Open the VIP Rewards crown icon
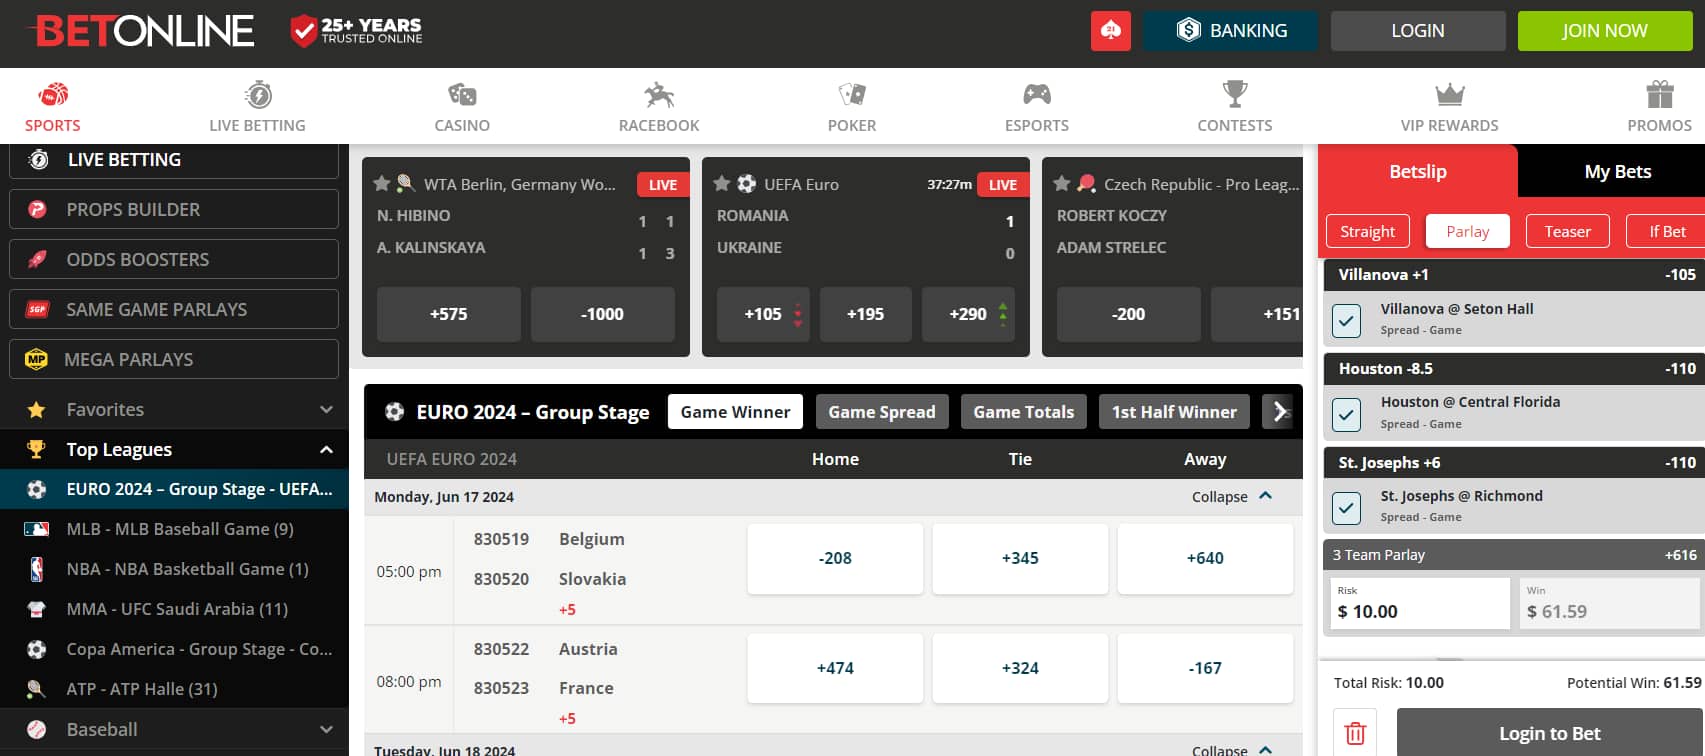Viewport: 1705px width, 756px height. 1450,95
